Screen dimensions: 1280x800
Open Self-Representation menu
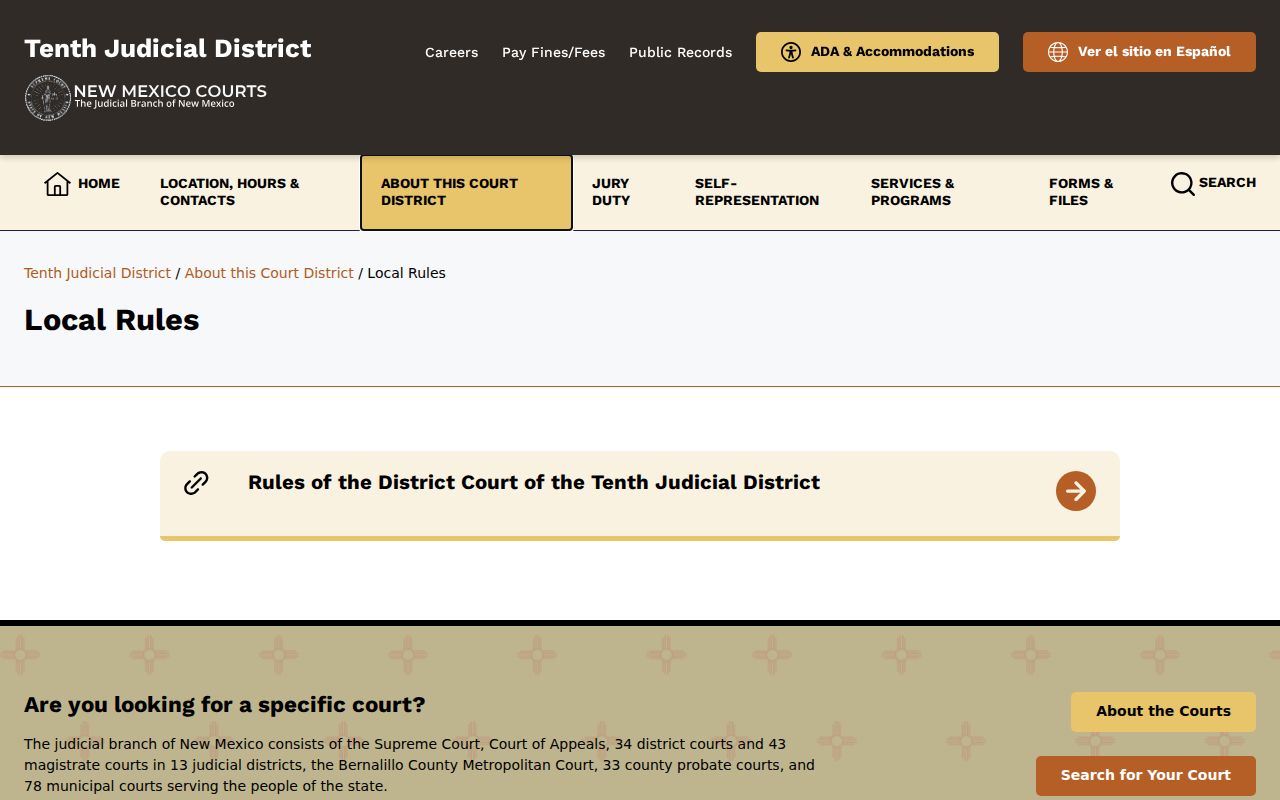point(757,192)
